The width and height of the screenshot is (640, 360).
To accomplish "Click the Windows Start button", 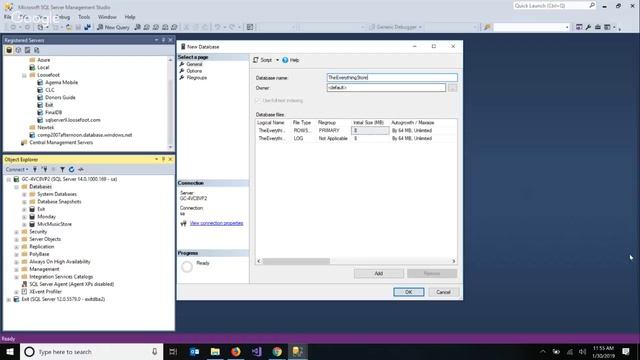I will 10,351.
